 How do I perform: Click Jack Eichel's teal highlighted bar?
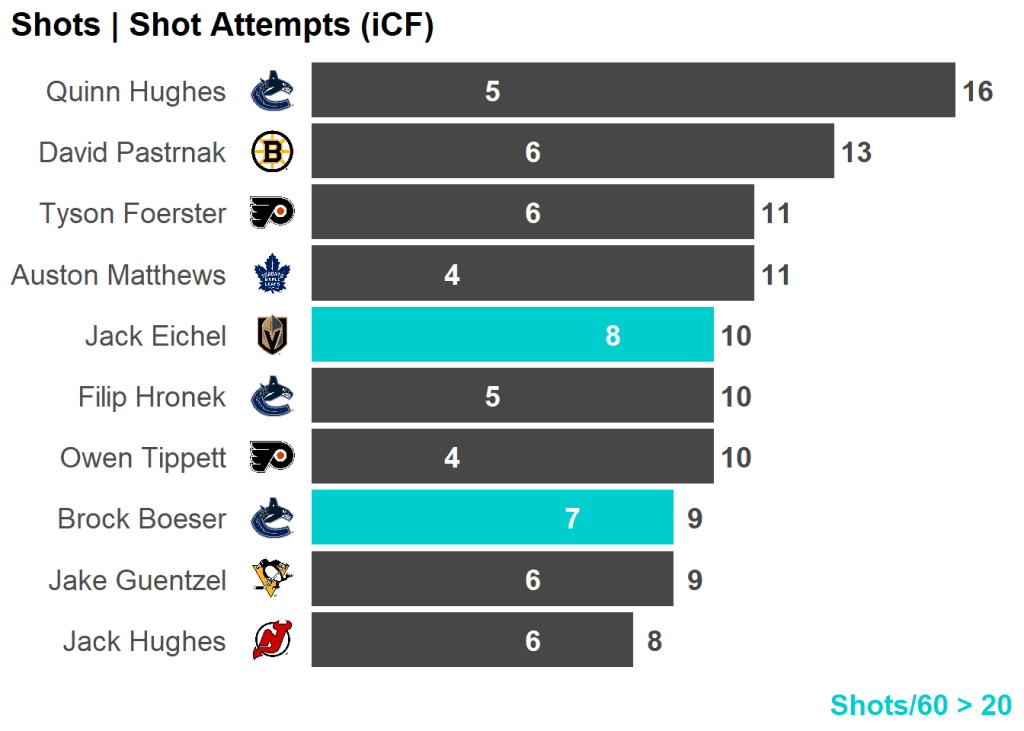[x=512, y=335]
